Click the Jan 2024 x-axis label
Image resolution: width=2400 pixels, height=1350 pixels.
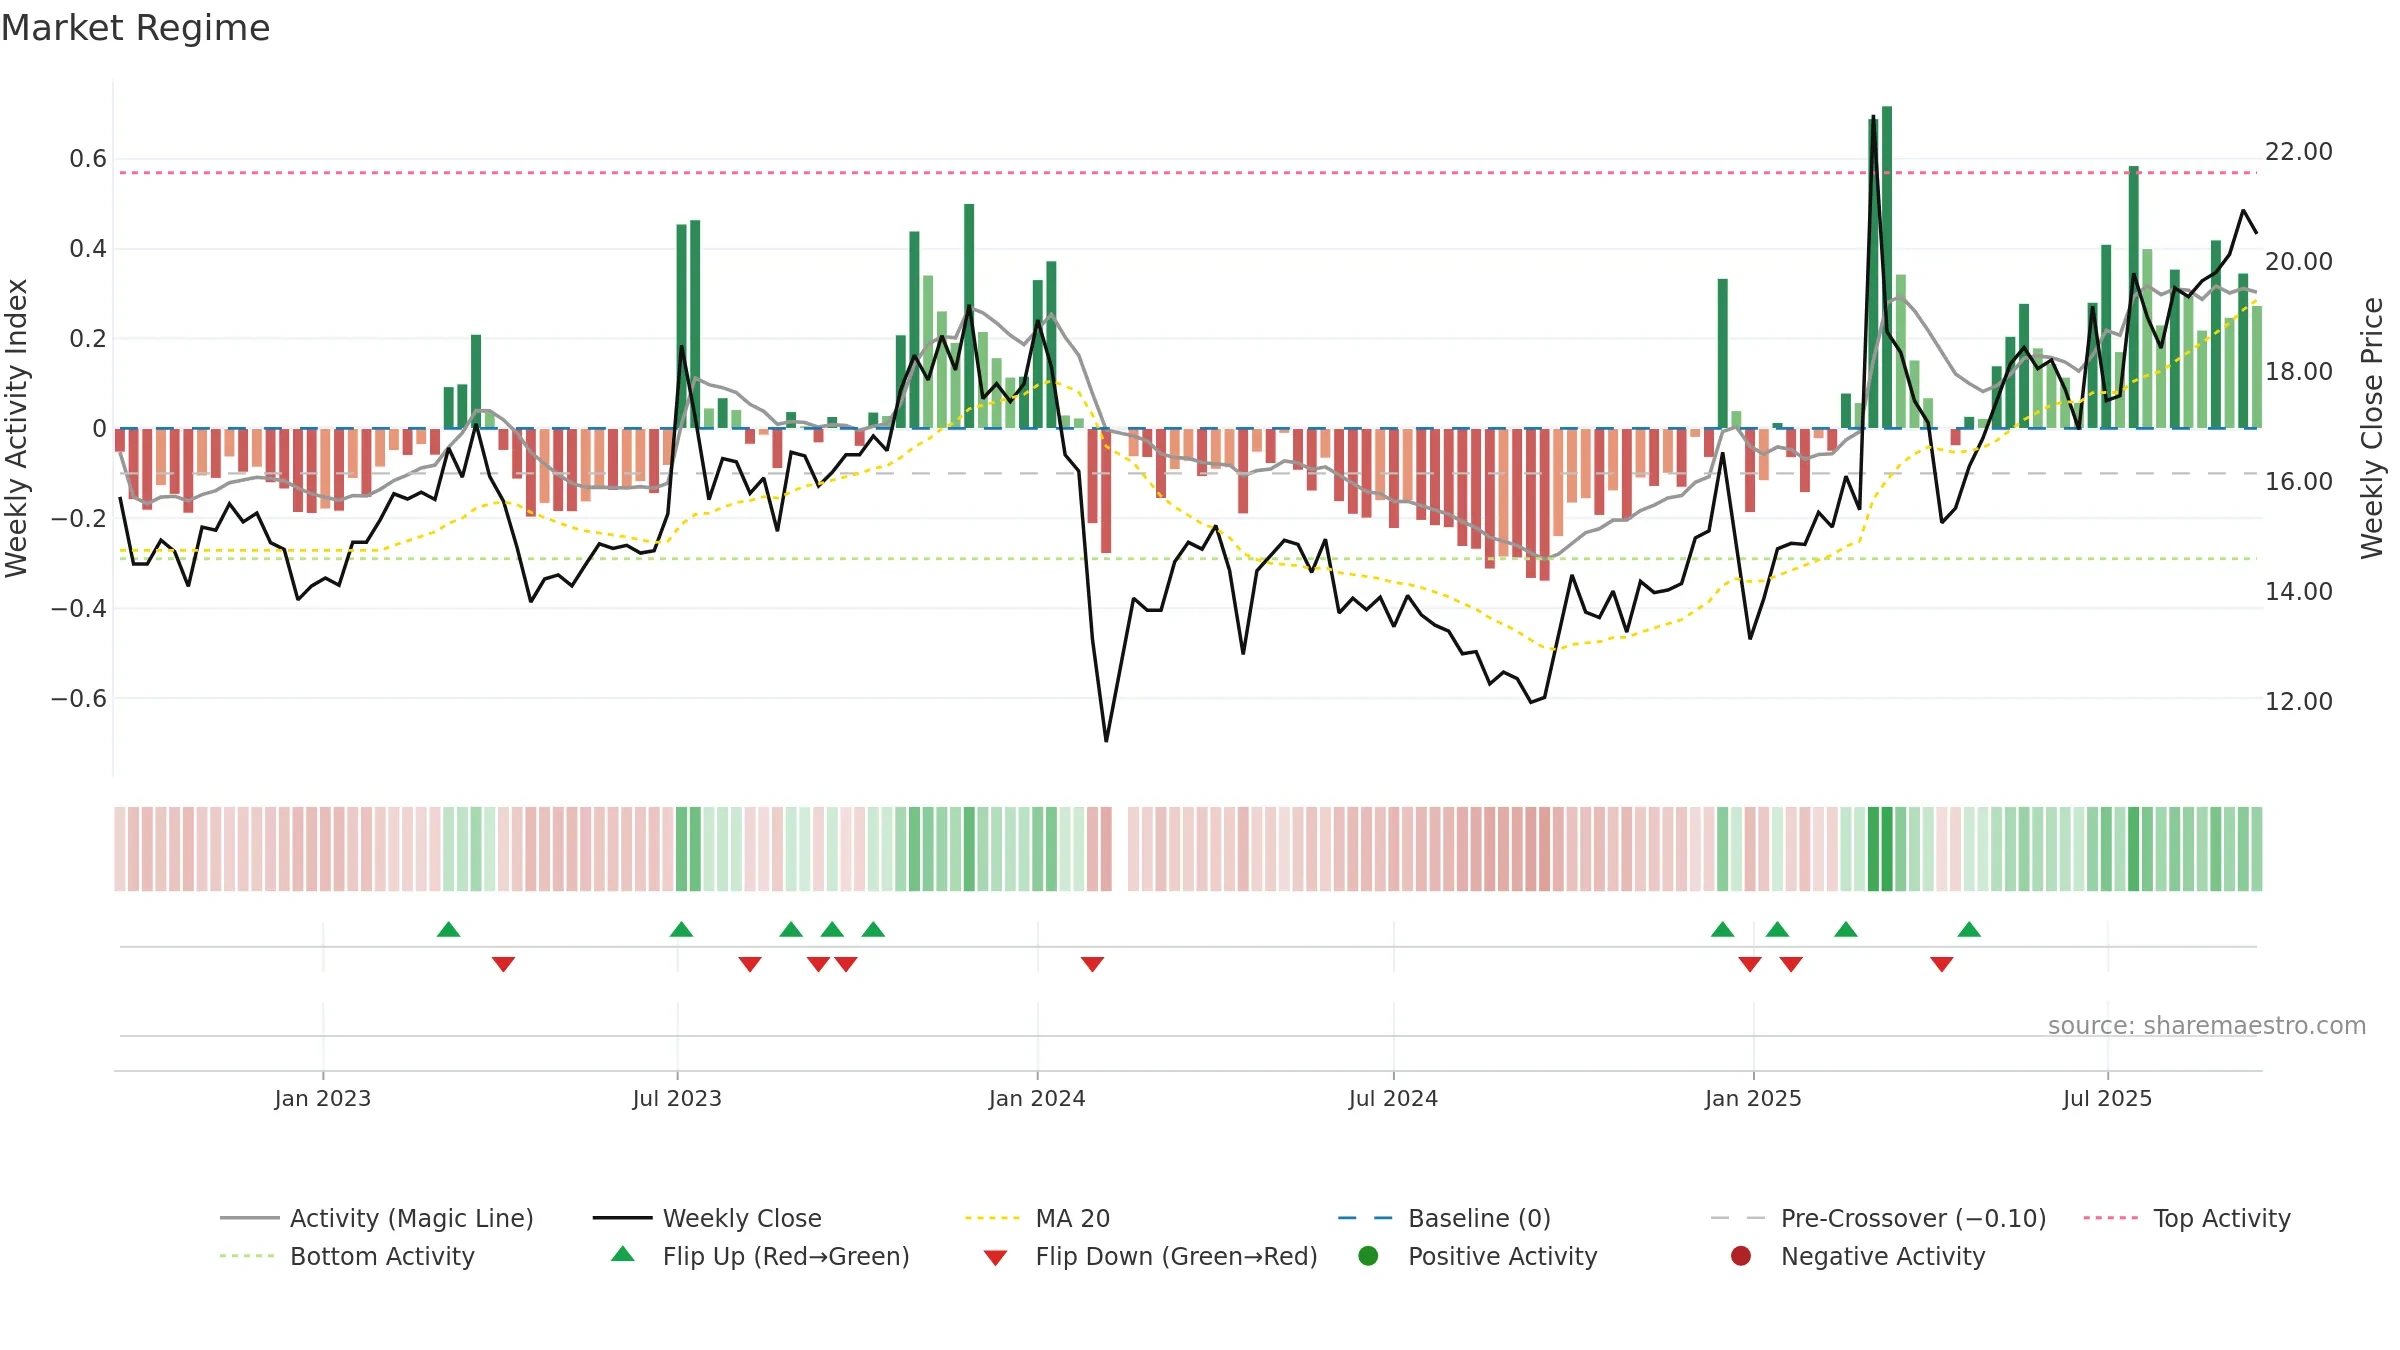1037,1099
